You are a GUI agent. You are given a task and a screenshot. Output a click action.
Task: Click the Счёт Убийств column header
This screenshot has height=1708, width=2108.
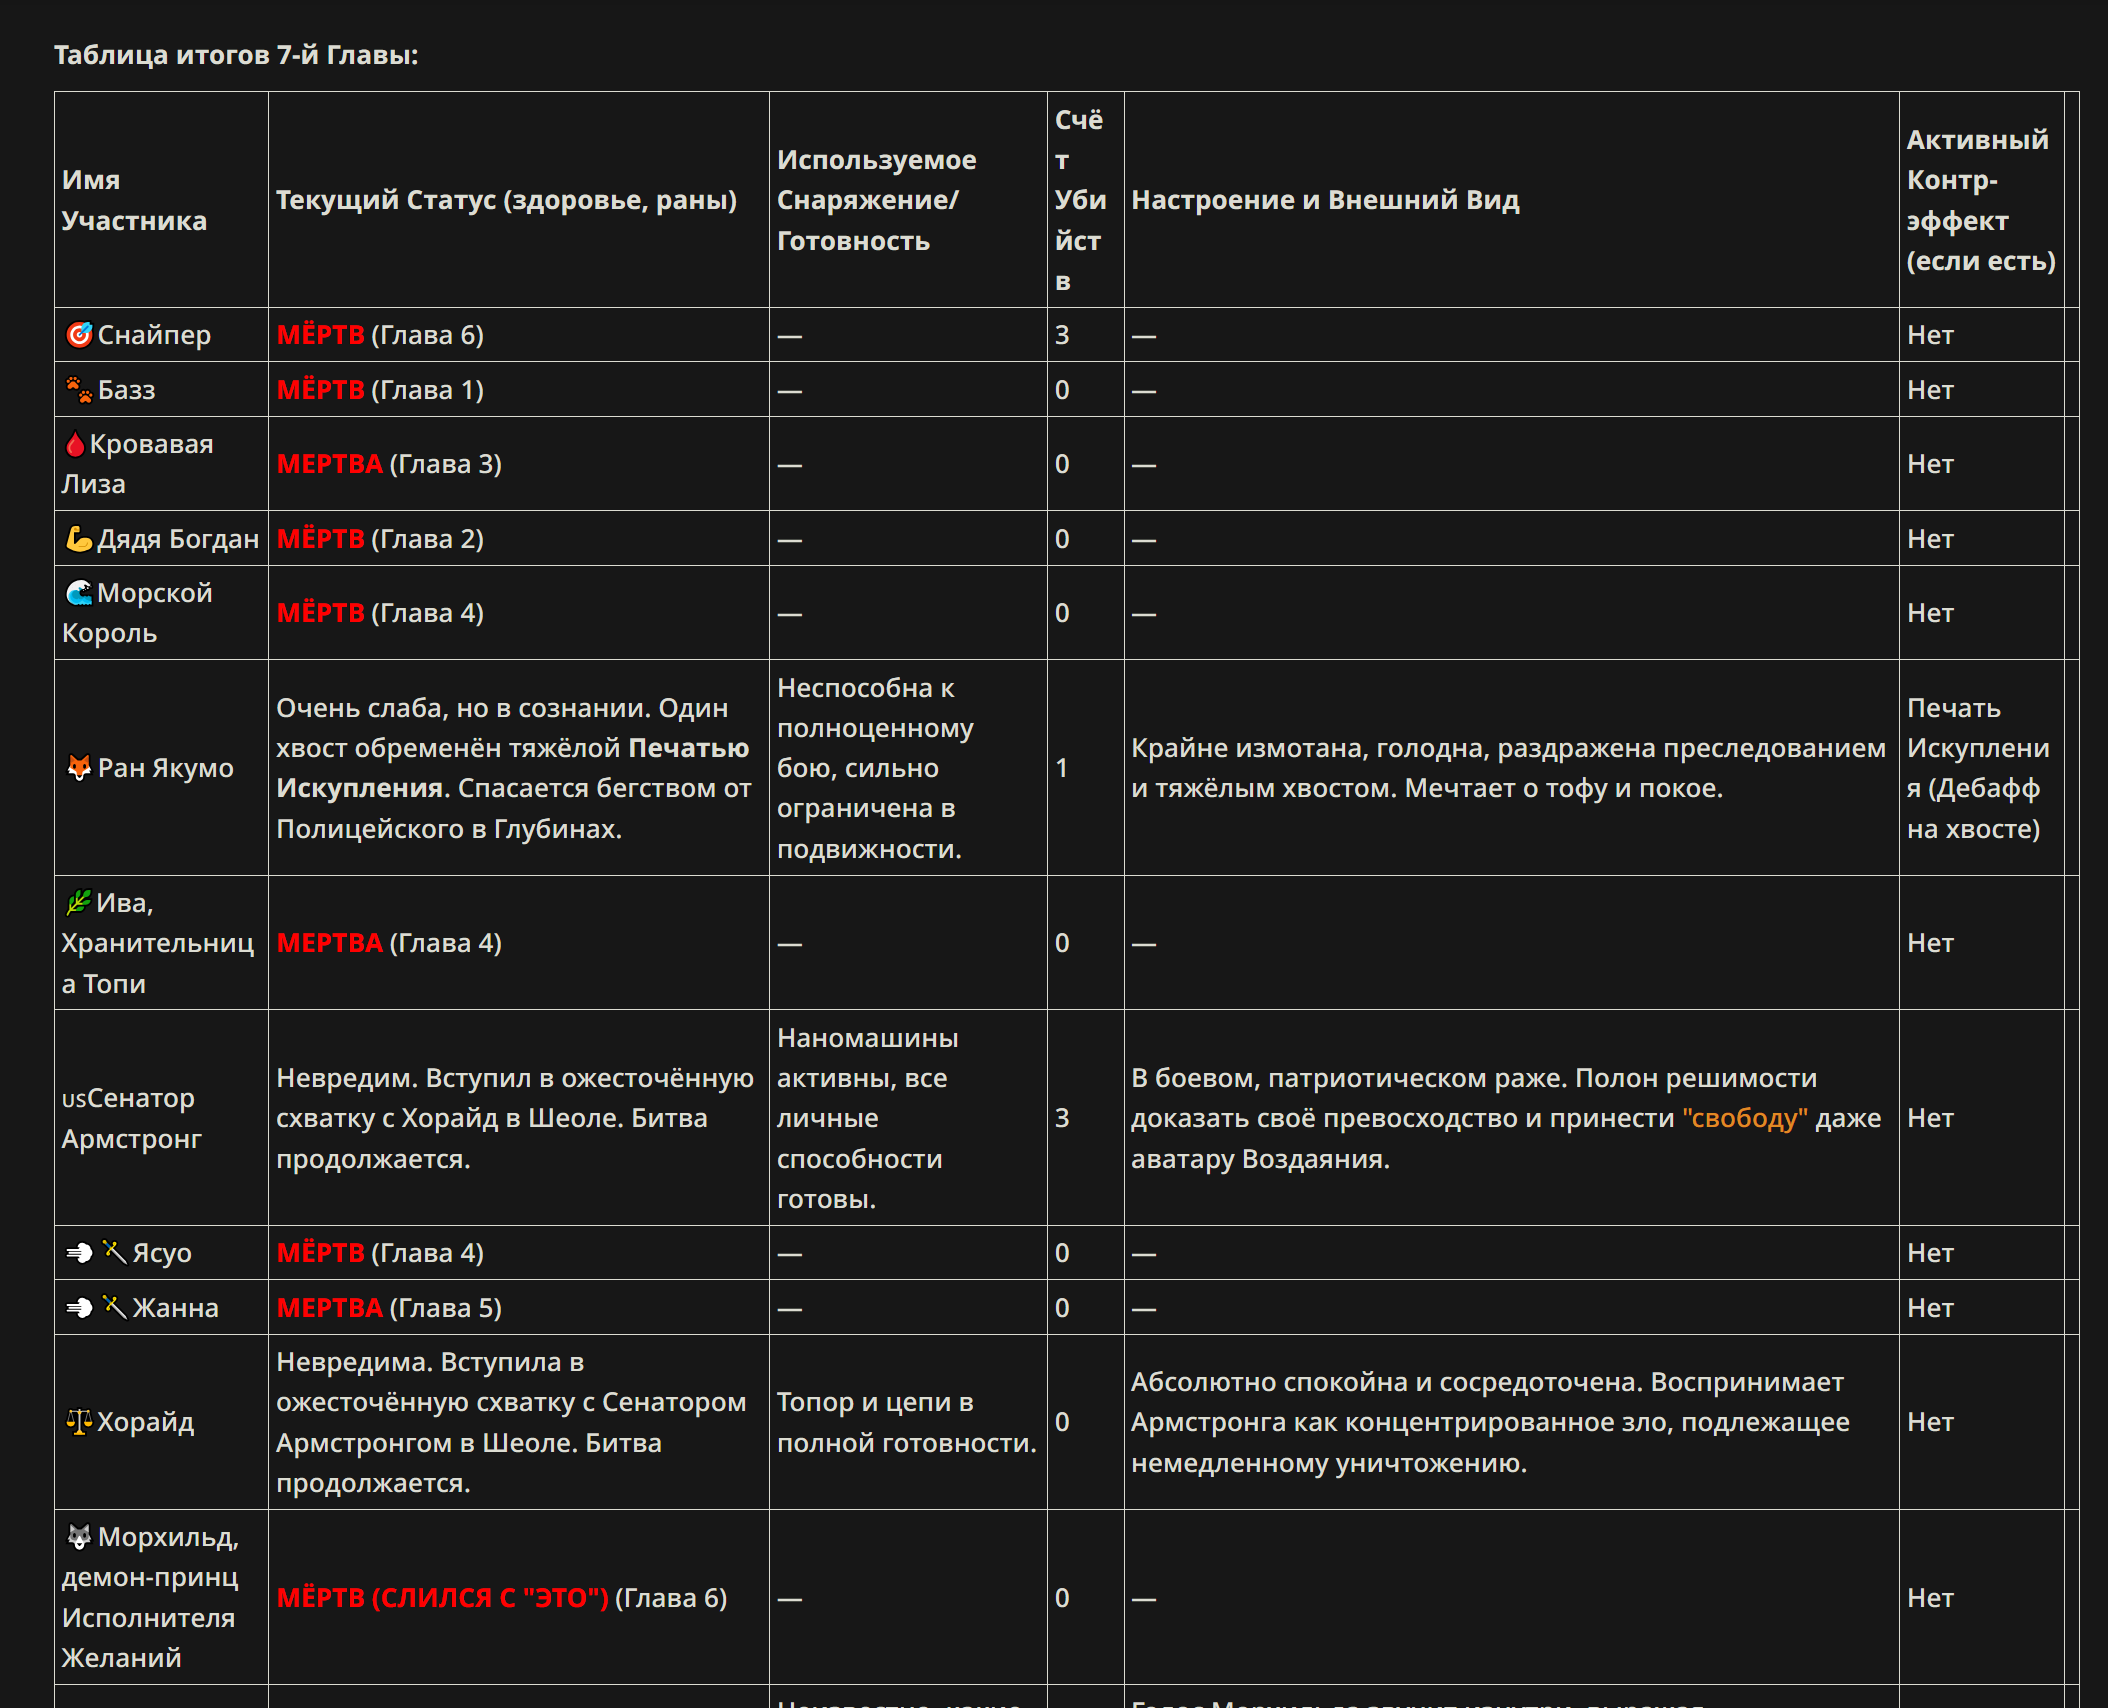point(1081,200)
